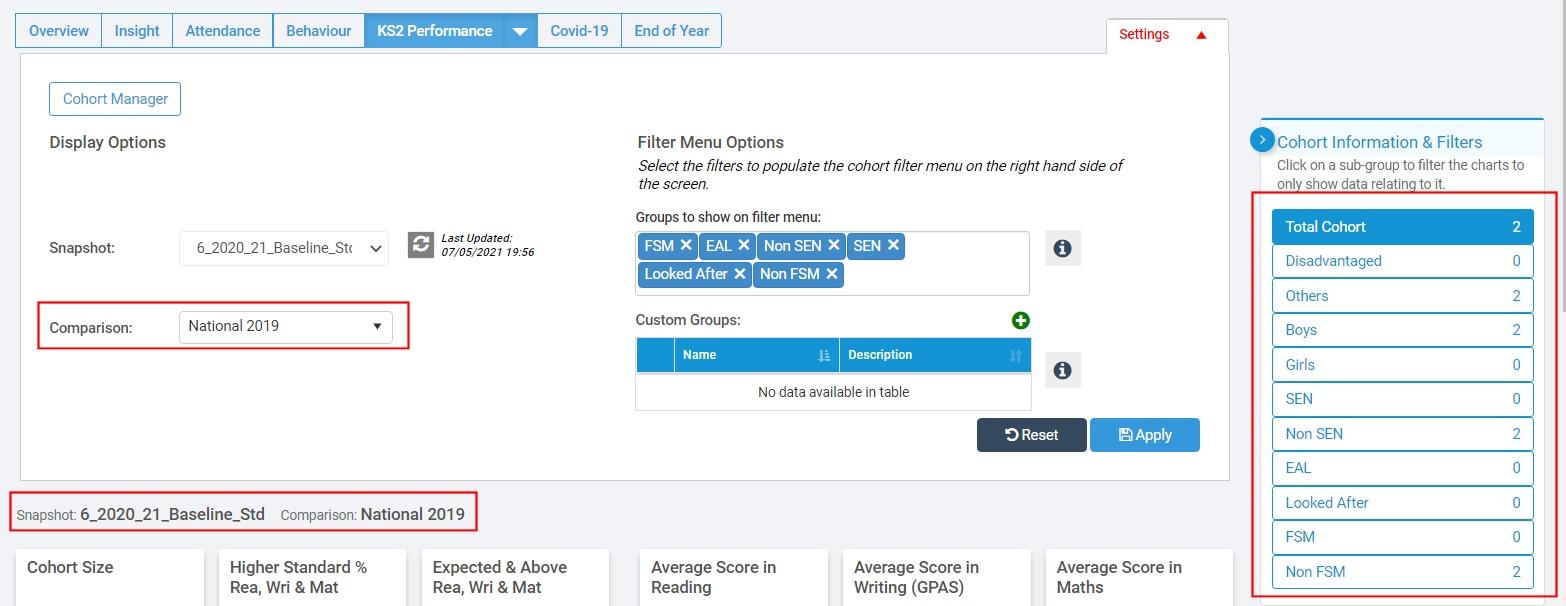
Task: Remove the FSM tag from the filter groups
Action: click(x=686, y=245)
